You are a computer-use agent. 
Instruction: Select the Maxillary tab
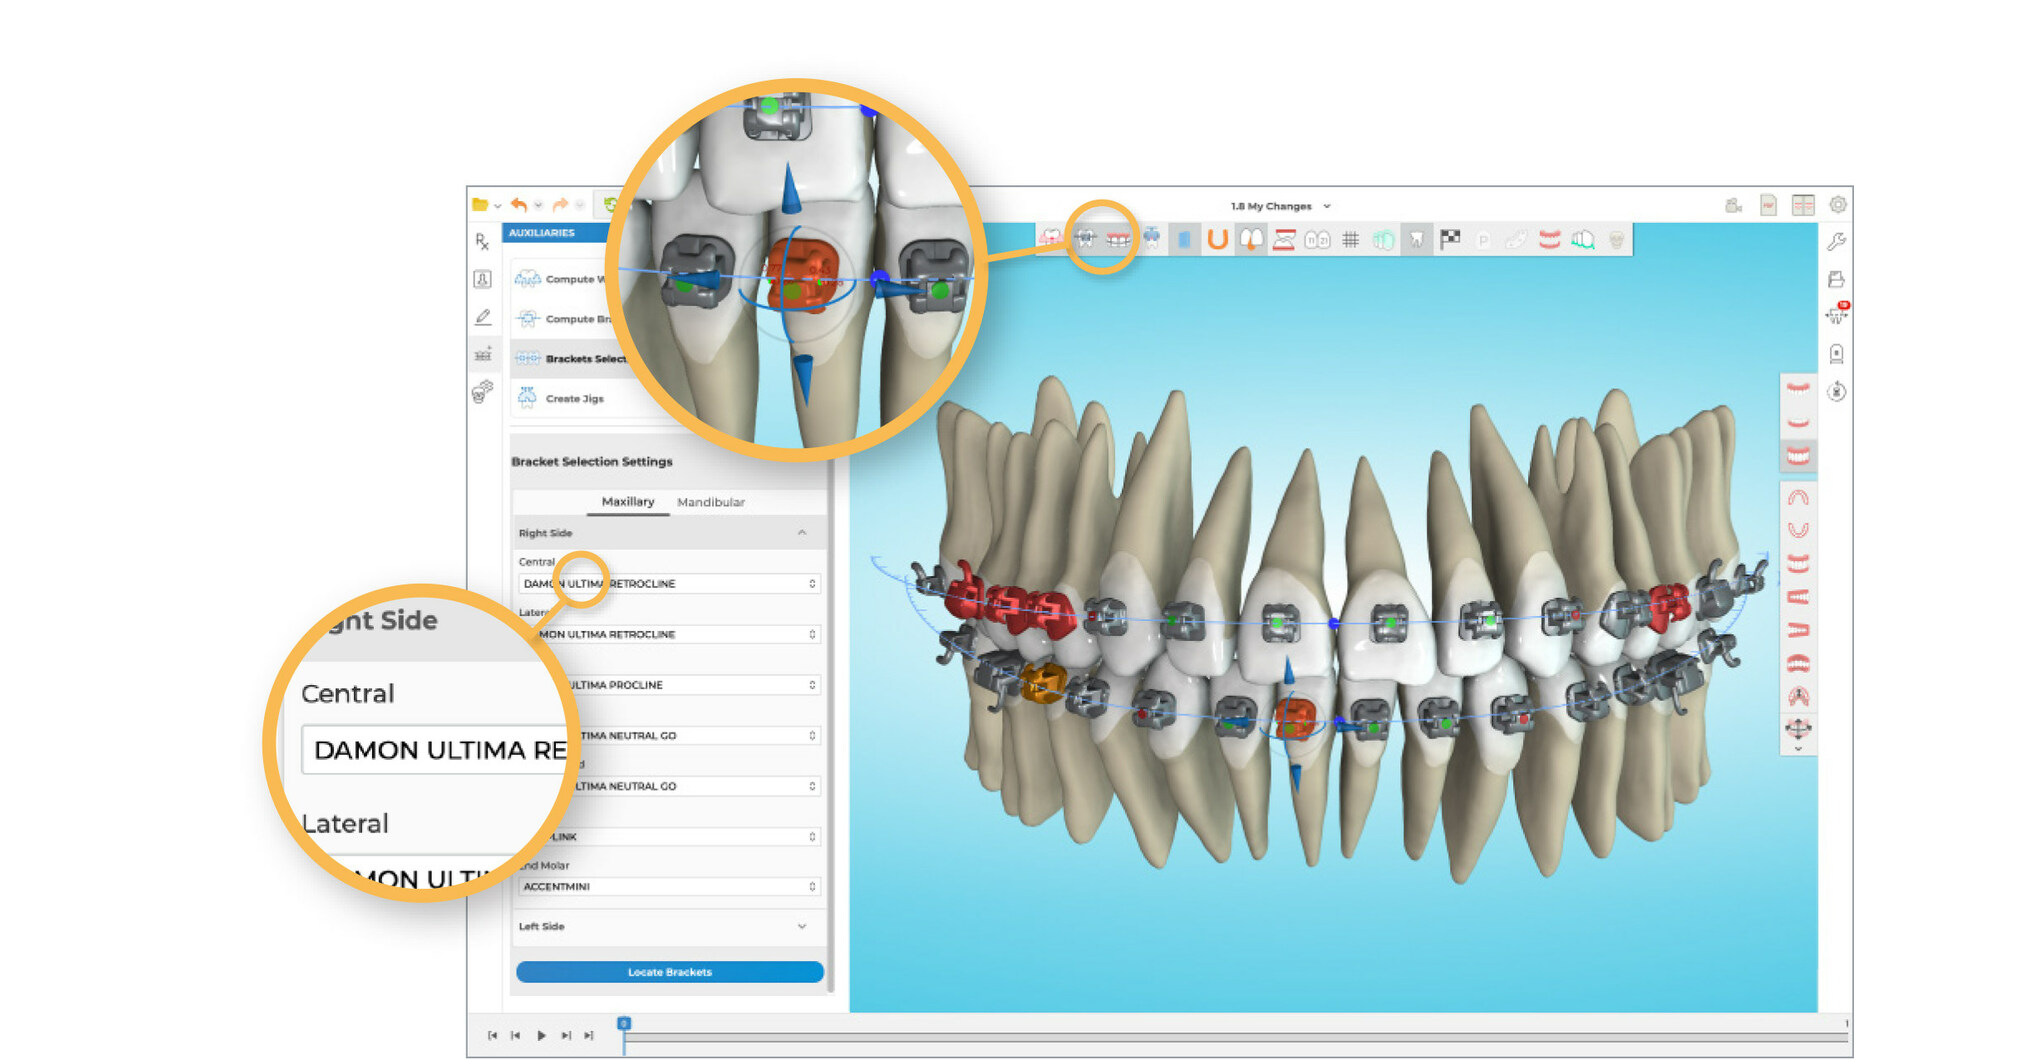(628, 502)
